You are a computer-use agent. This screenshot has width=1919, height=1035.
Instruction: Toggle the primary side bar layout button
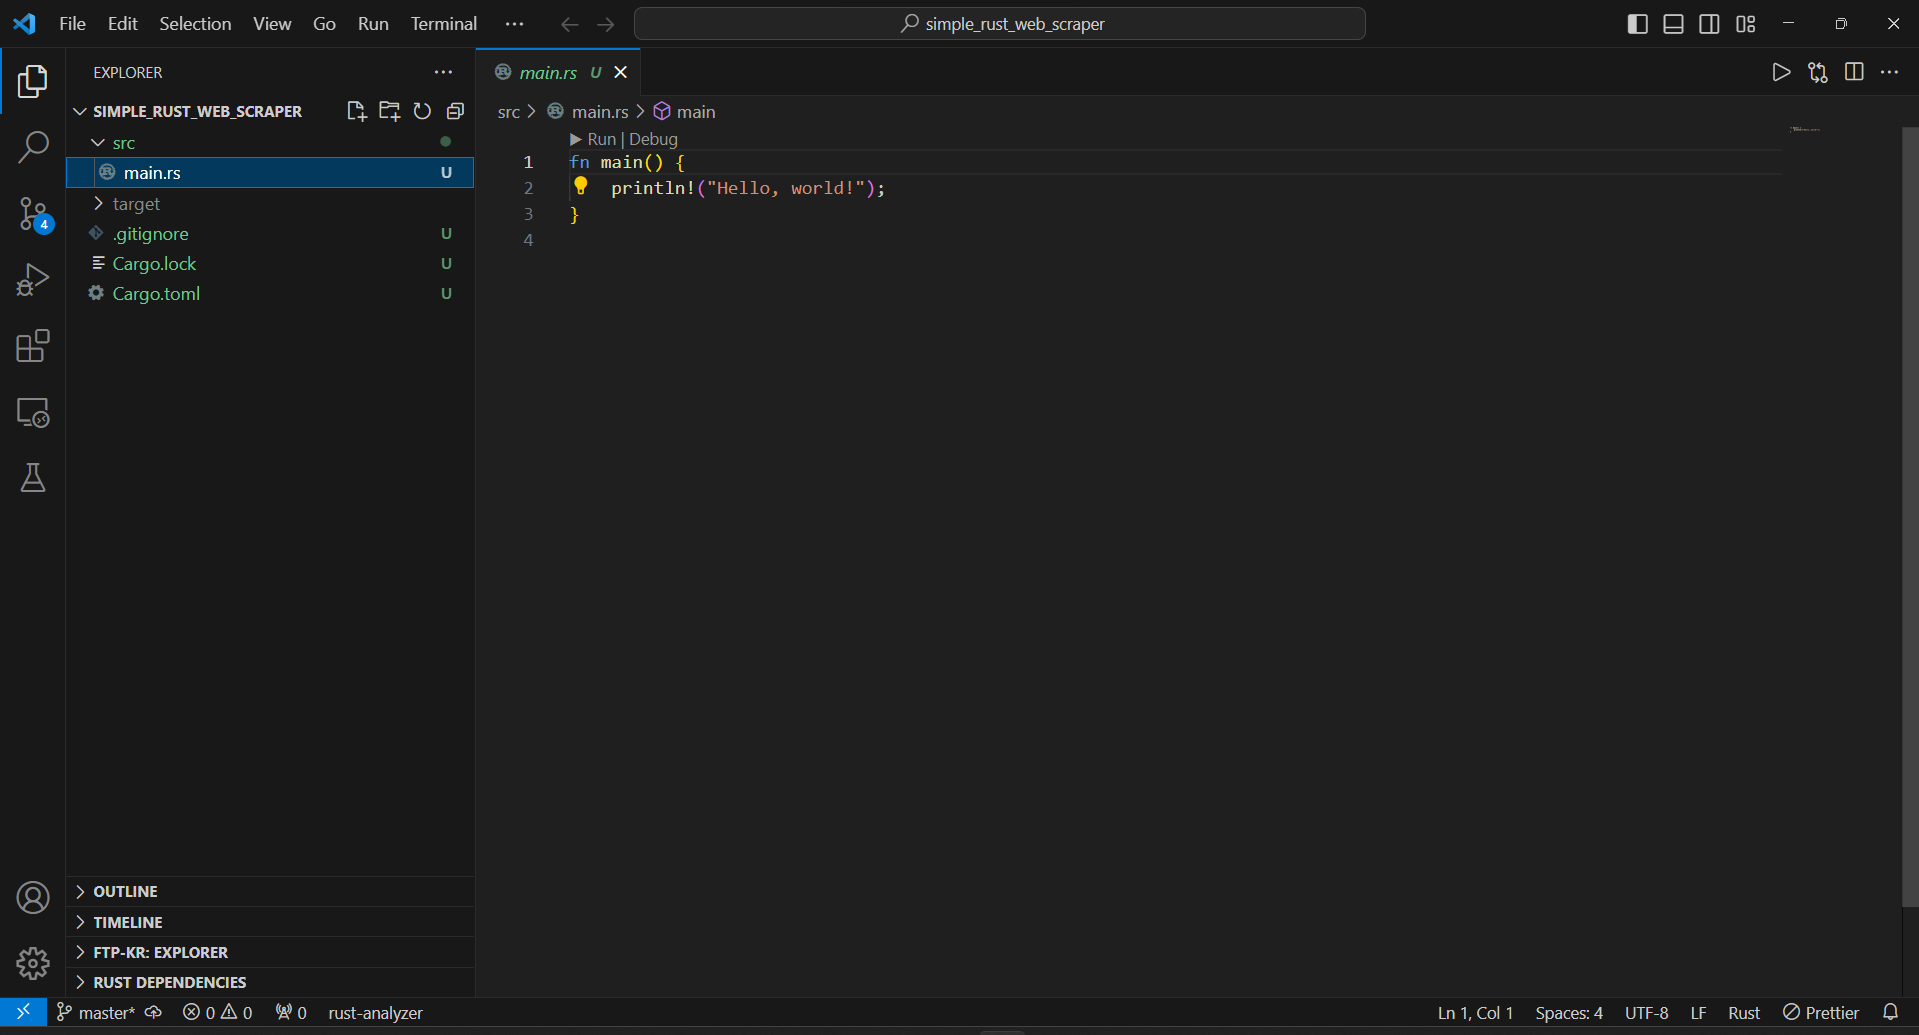(x=1637, y=24)
